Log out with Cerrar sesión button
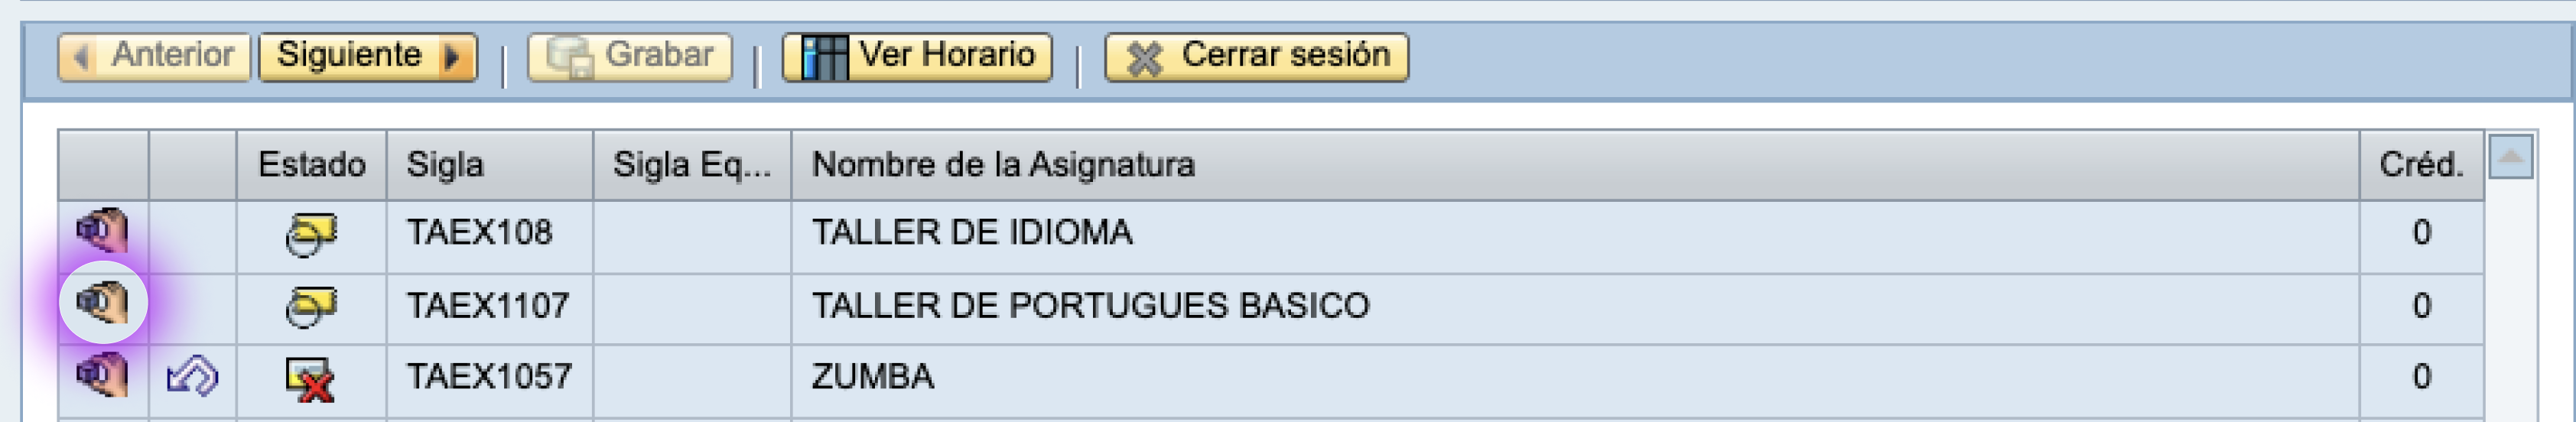This screenshot has height=422, width=2576. coord(1256,56)
